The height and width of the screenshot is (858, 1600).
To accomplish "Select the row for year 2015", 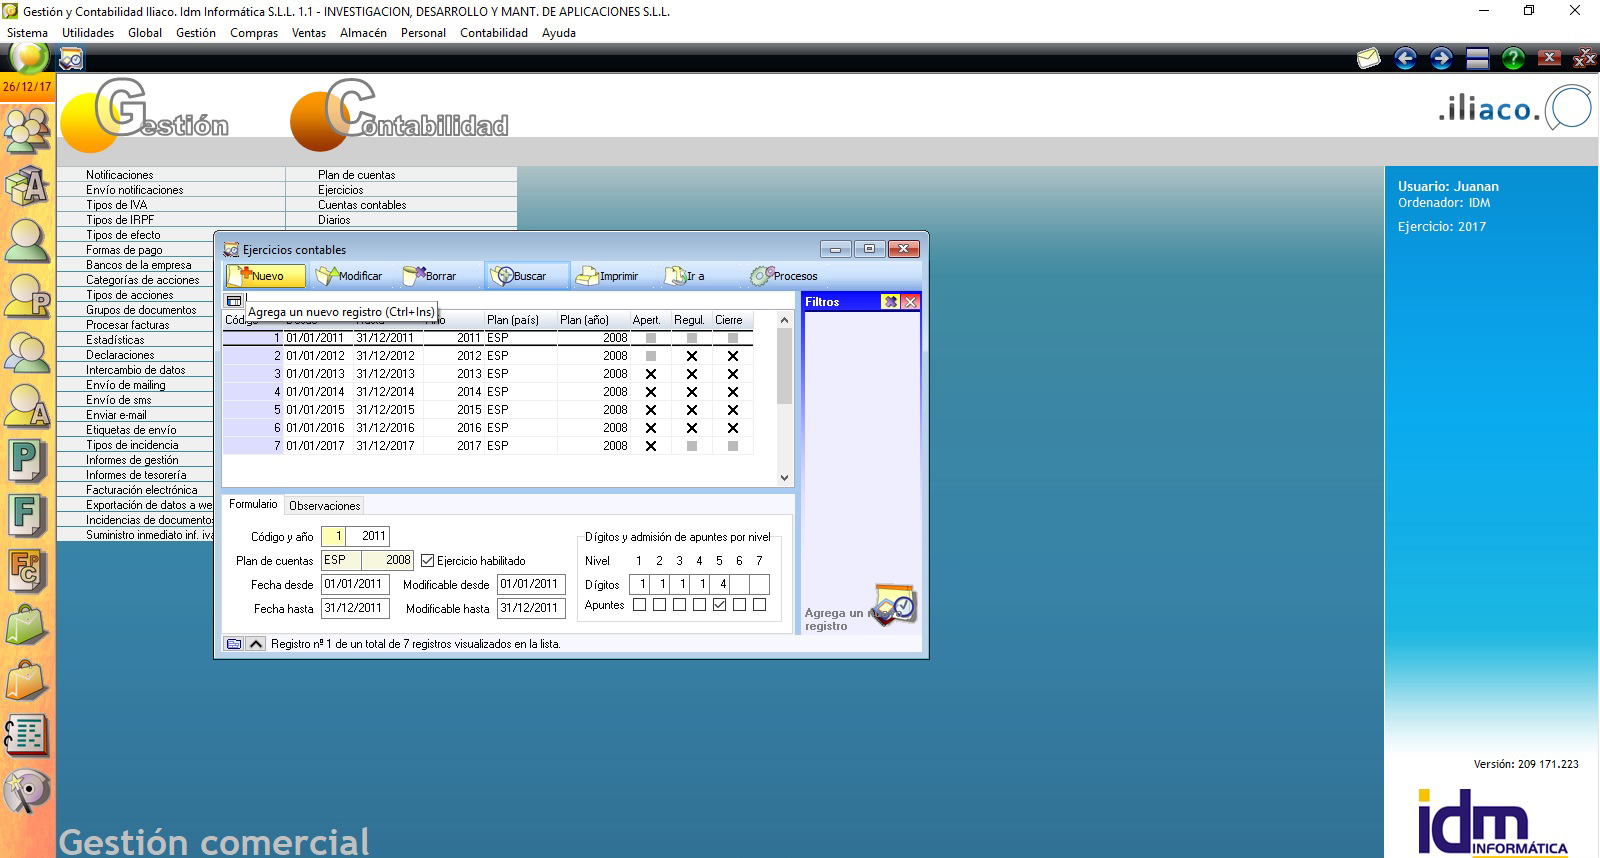I will point(488,410).
